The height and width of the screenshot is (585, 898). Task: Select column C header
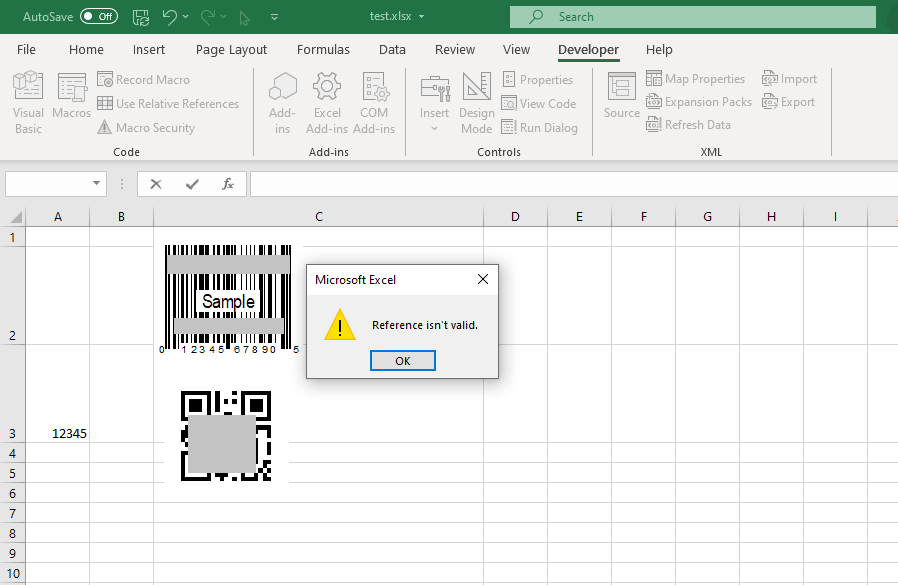[x=318, y=217]
